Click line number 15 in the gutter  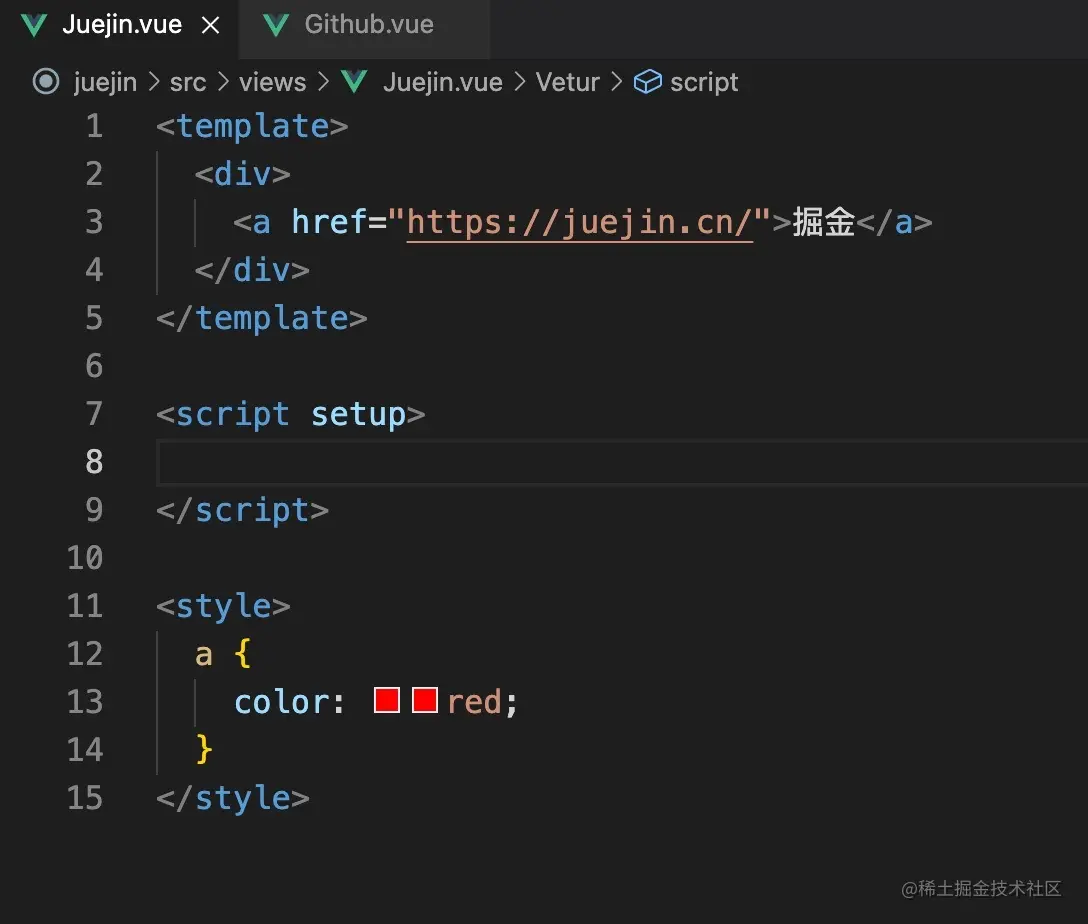coord(85,798)
